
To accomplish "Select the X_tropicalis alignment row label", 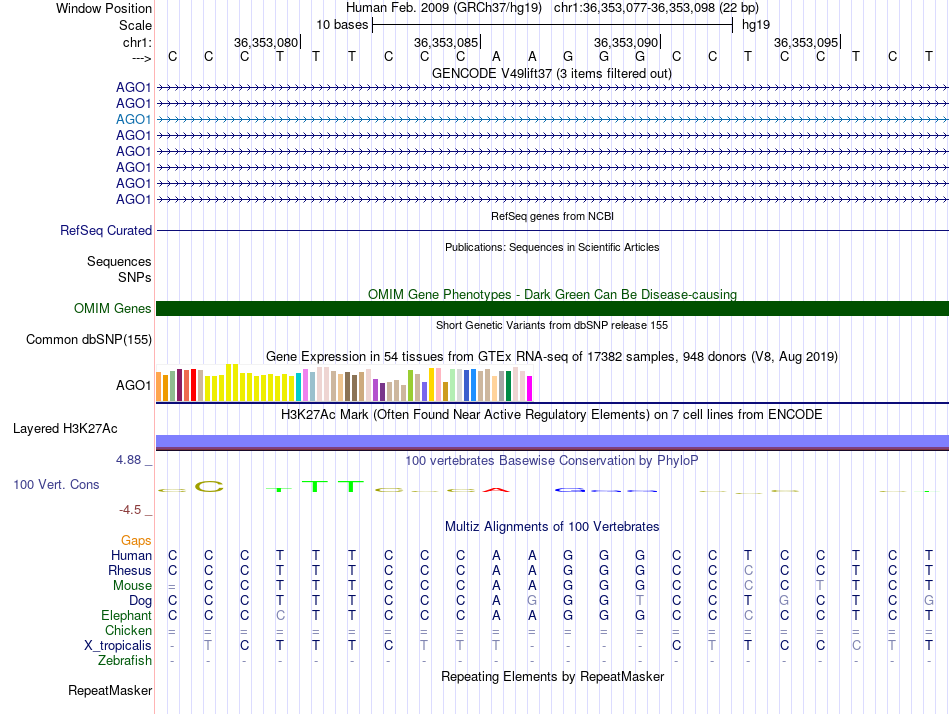I will pyautogui.click(x=118, y=646).
